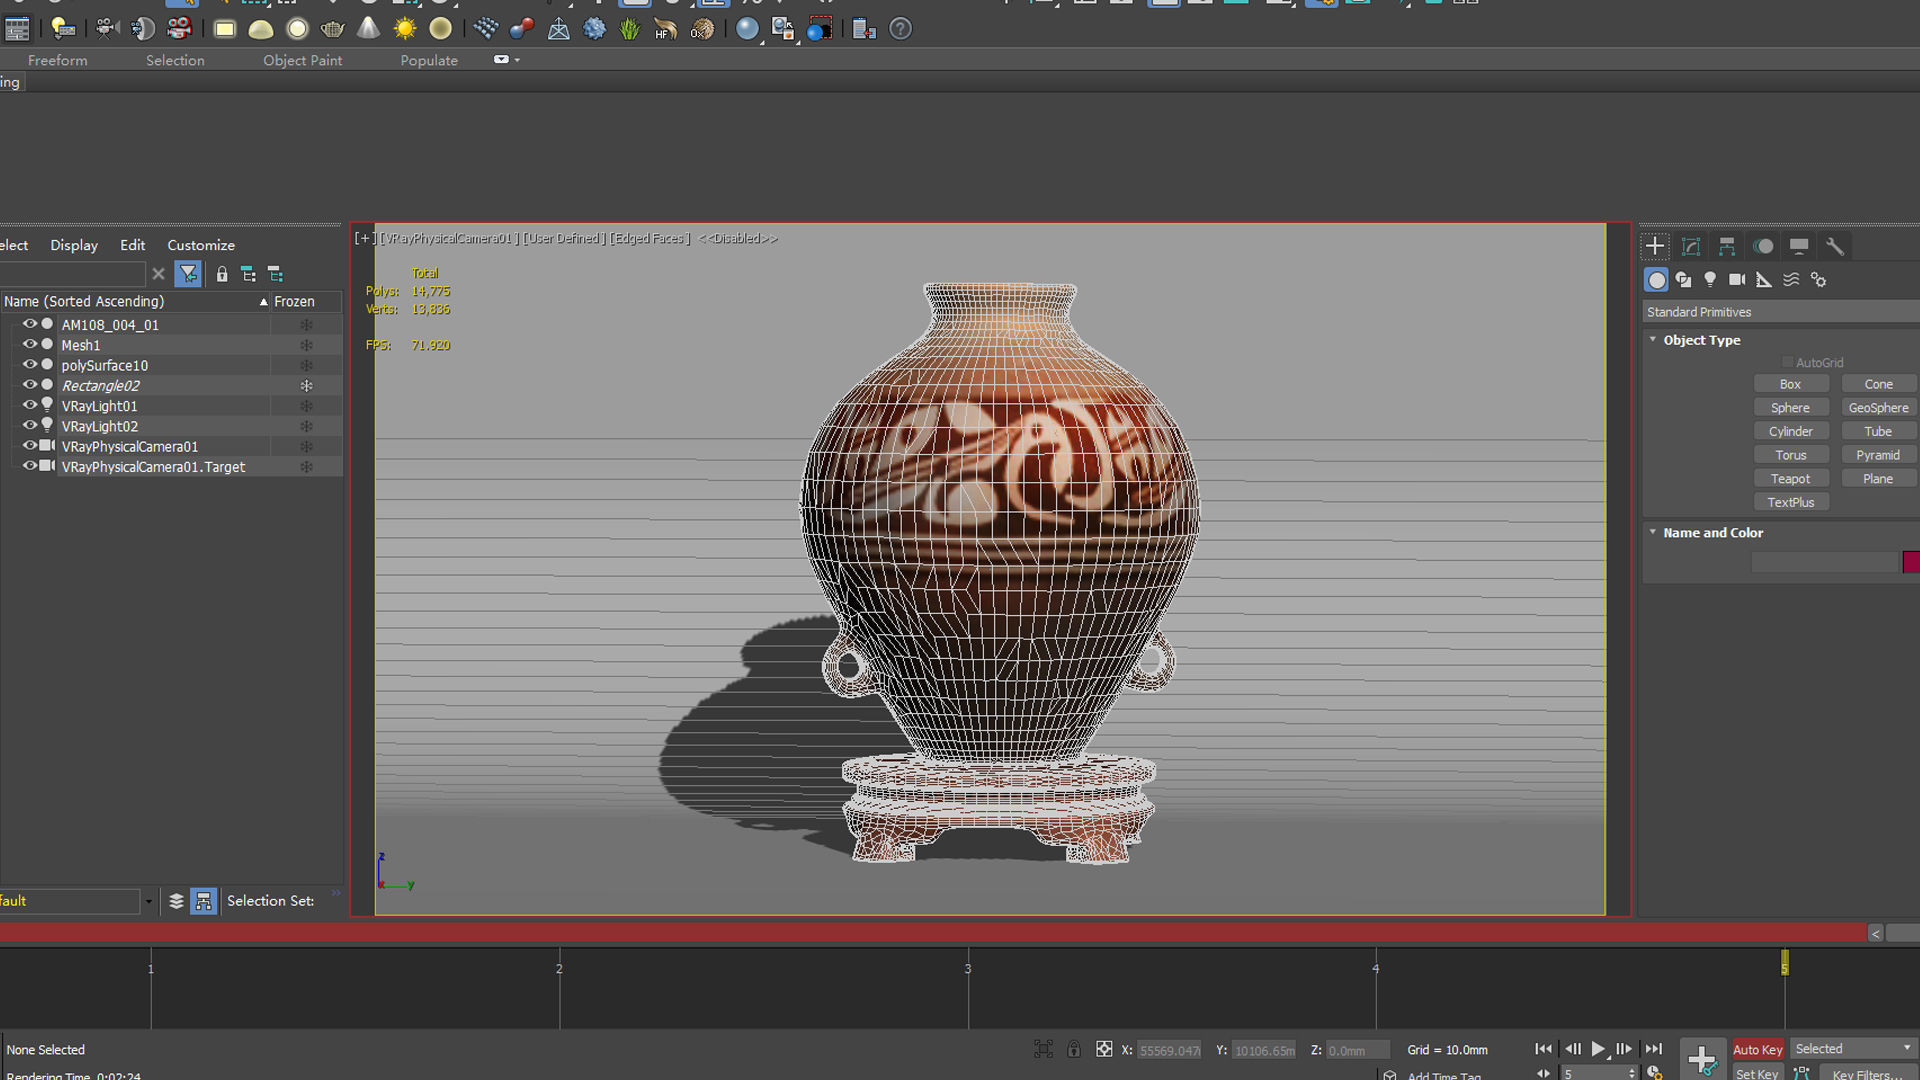Open the Object Paint ribbon tab
The width and height of the screenshot is (1920, 1080).
[x=302, y=60]
